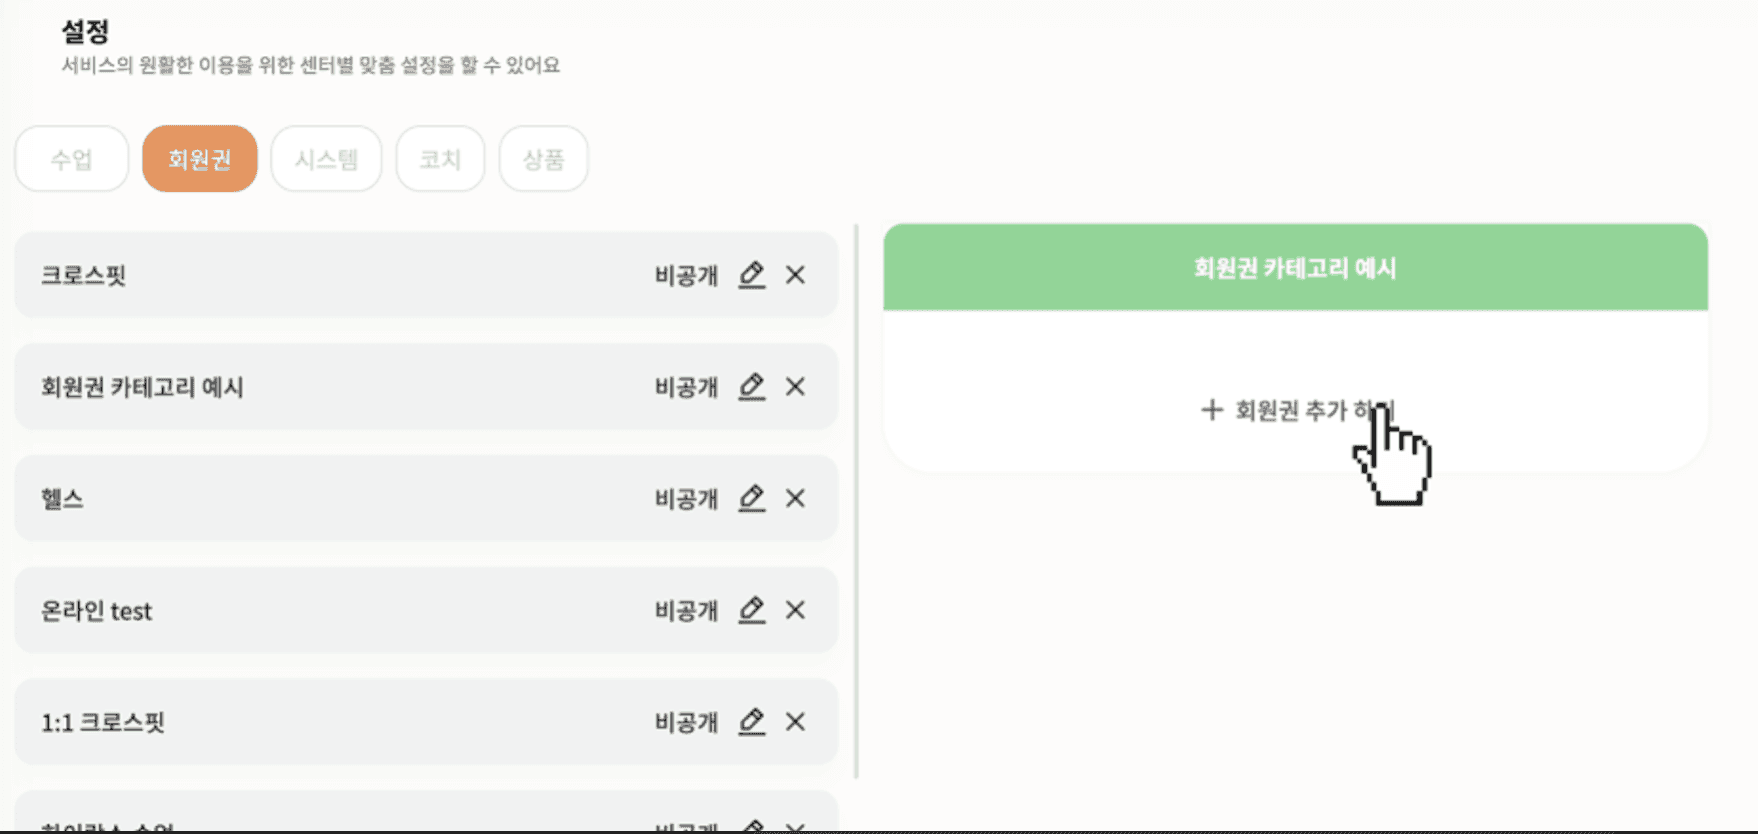Click edit pencil for 온라인 test
The height and width of the screenshot is (834, 1758).
coord(752,610)
